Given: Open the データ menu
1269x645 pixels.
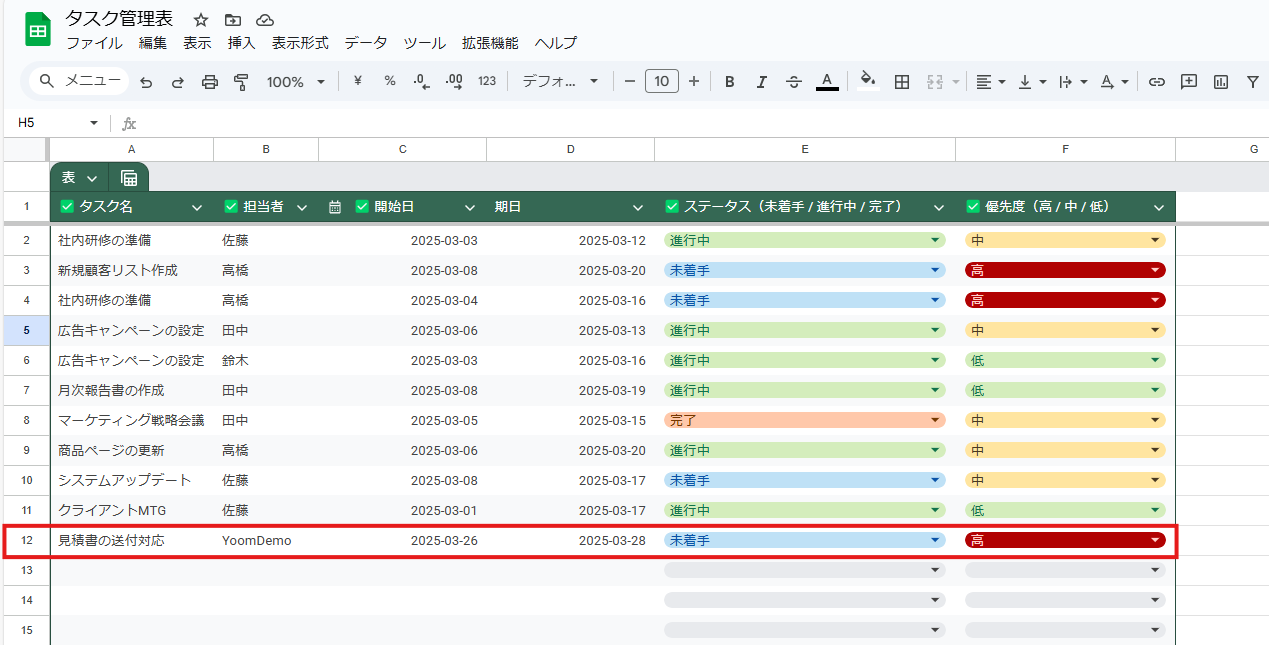Looking at the screenshot, I should pos(365,43).
